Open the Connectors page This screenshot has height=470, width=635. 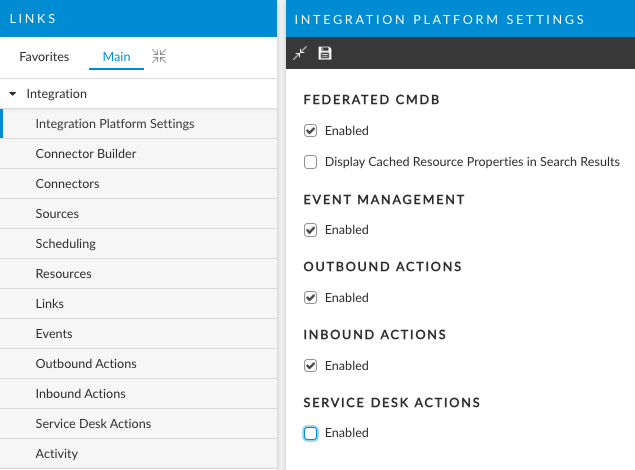(67, 184)
